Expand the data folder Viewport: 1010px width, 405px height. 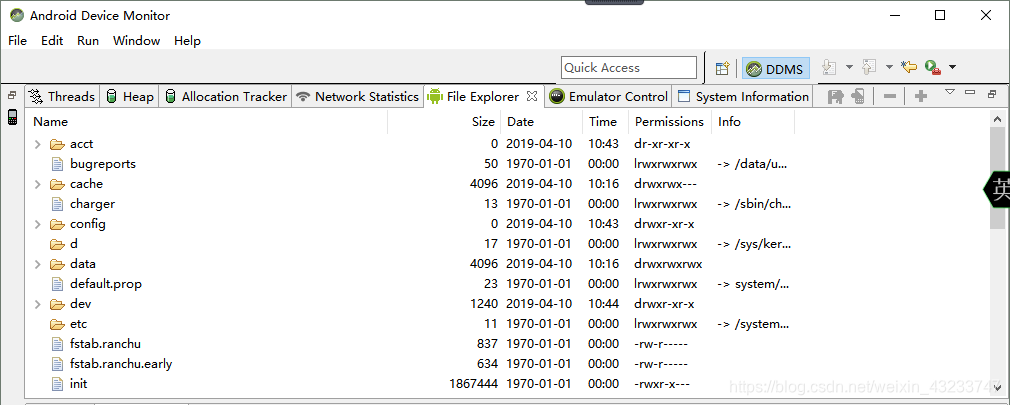tap(37, 264)
